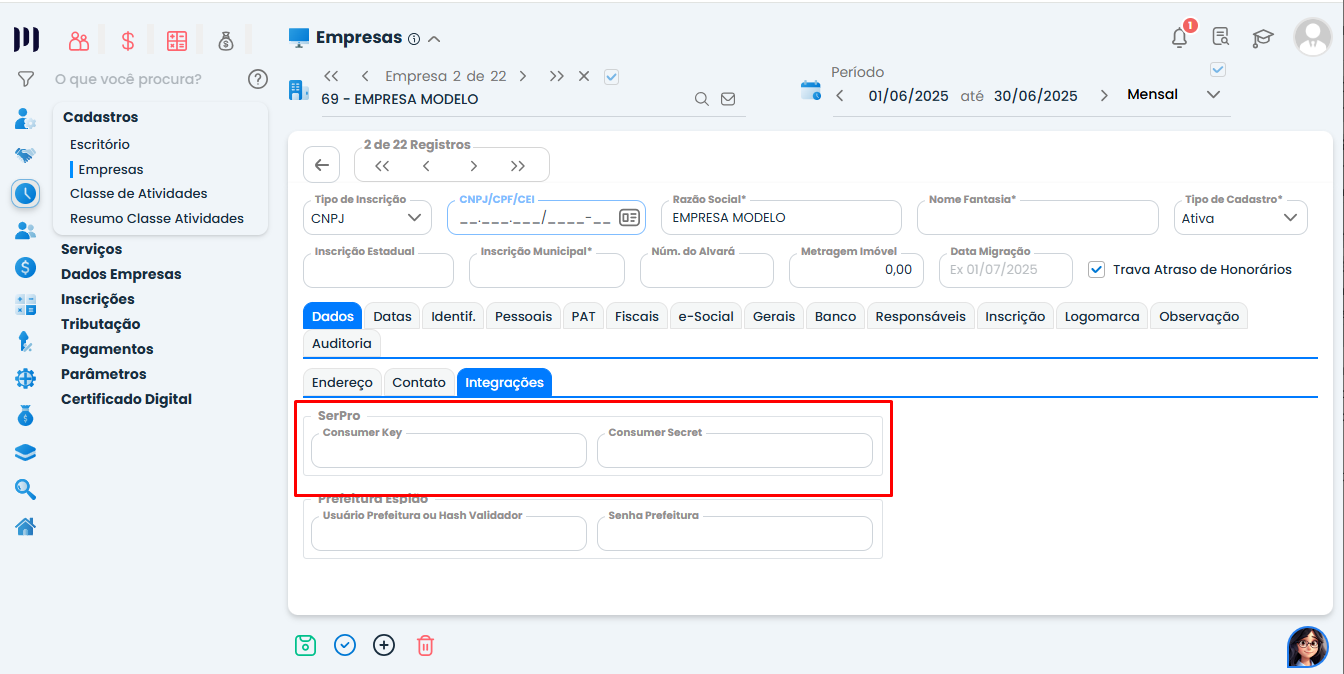
Task: Expand Certificado Digital menu section
Action: (126, 399)
